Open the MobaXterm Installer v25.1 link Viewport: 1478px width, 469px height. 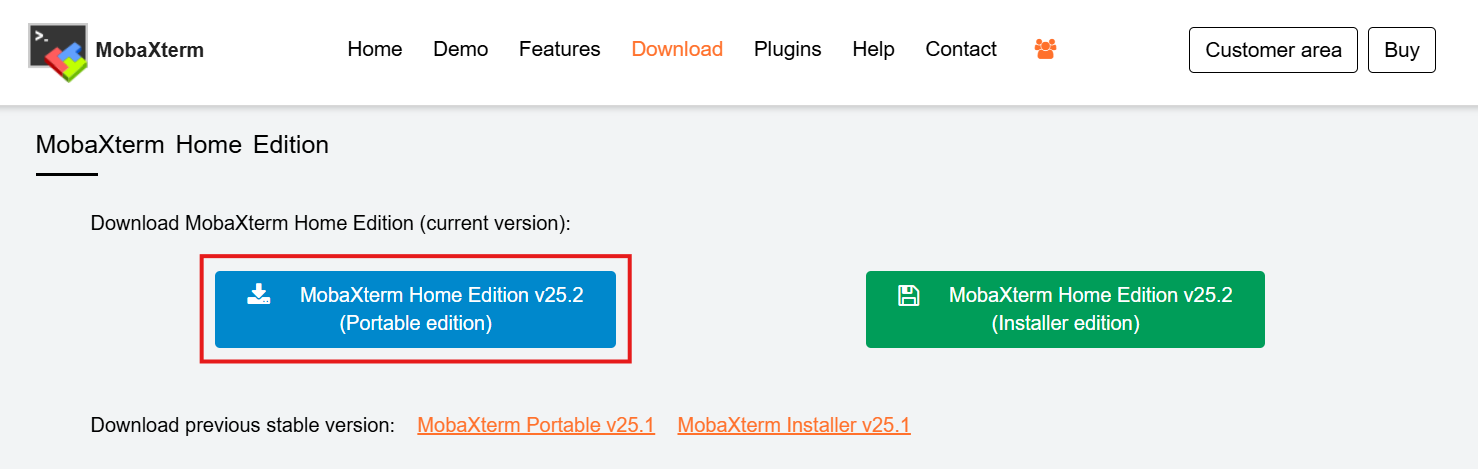click(x=794, y=425)
